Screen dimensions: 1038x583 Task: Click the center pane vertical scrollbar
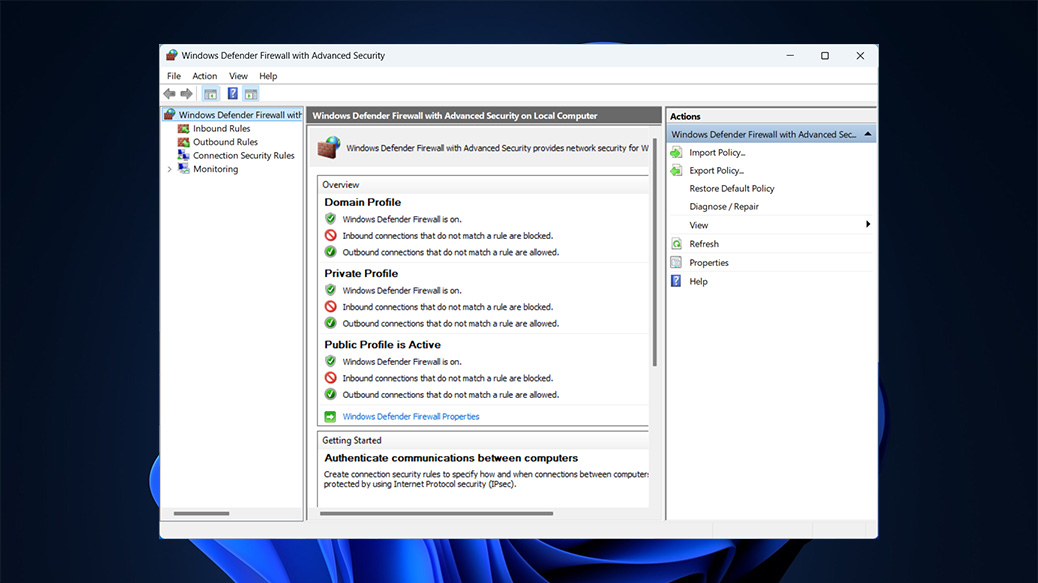point(654,251)
